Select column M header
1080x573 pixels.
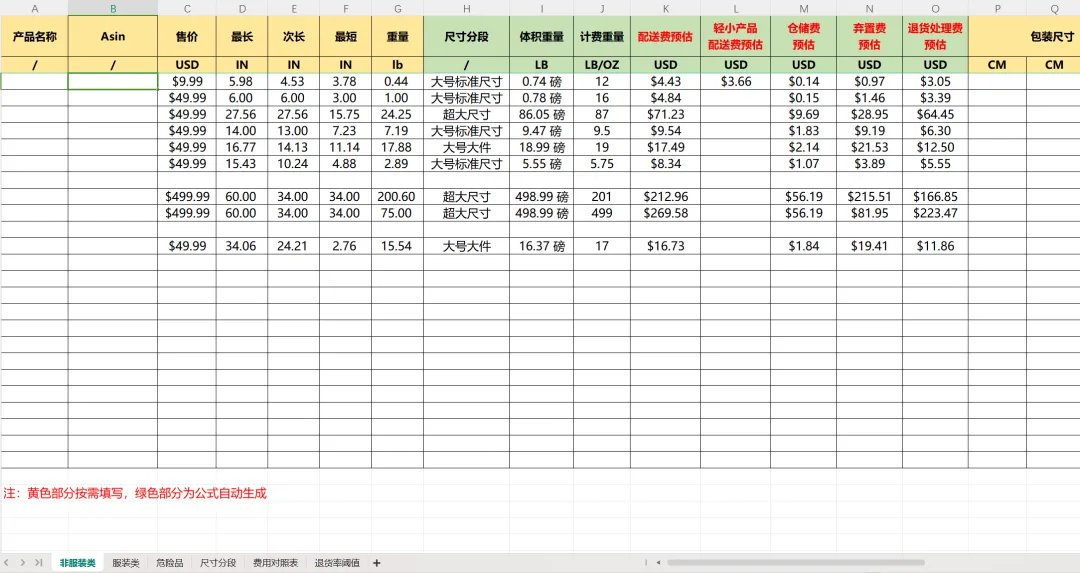tap(803, 8)
